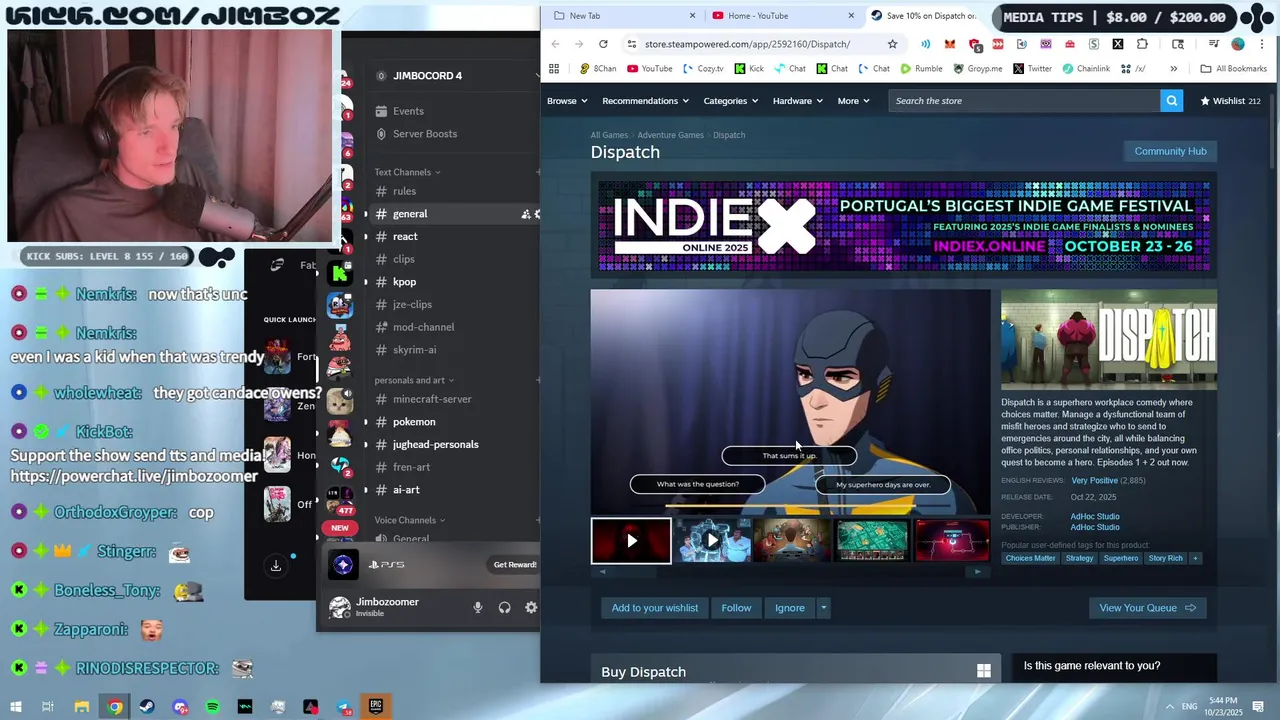Expand the Browse menu in Steam

tap(568, 101)
